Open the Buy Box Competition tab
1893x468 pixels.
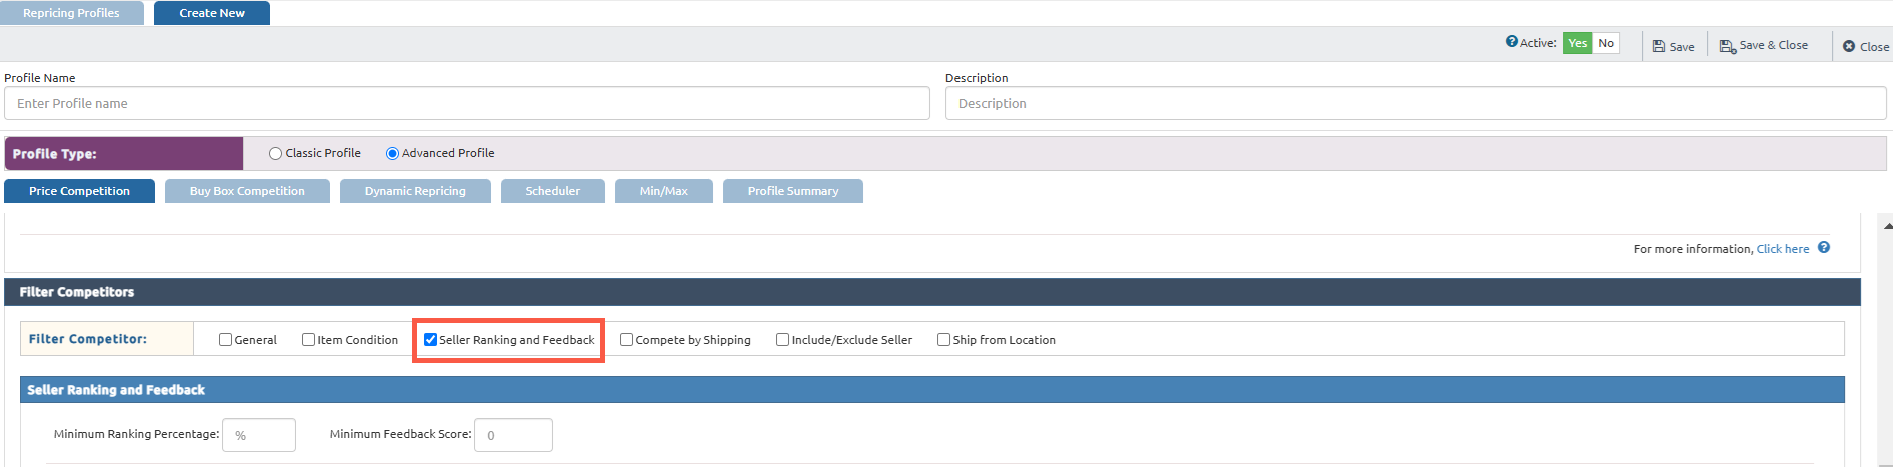click(247, 191)
